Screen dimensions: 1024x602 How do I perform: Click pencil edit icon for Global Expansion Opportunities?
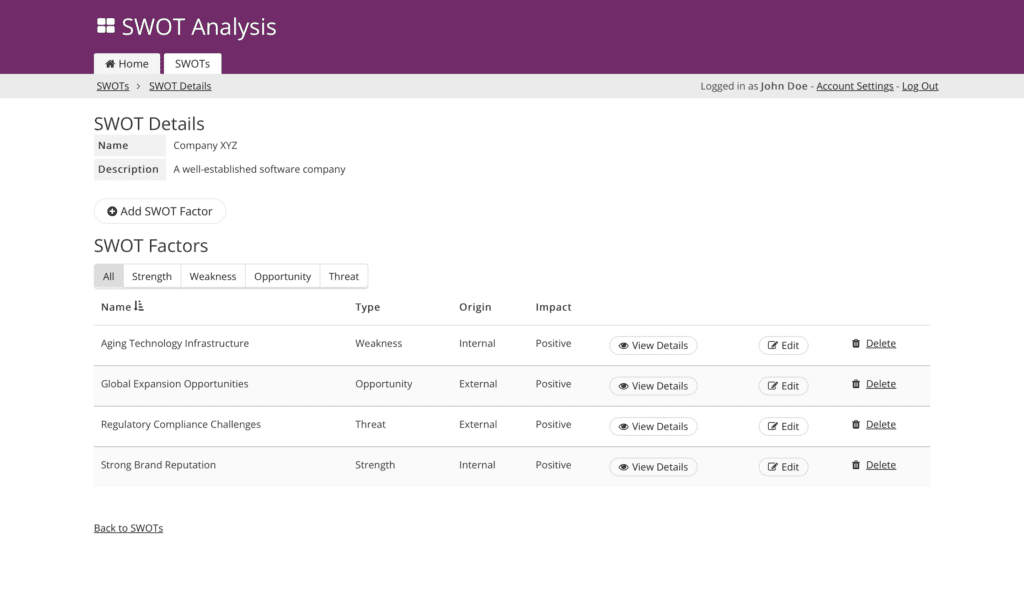pos(773,386)
